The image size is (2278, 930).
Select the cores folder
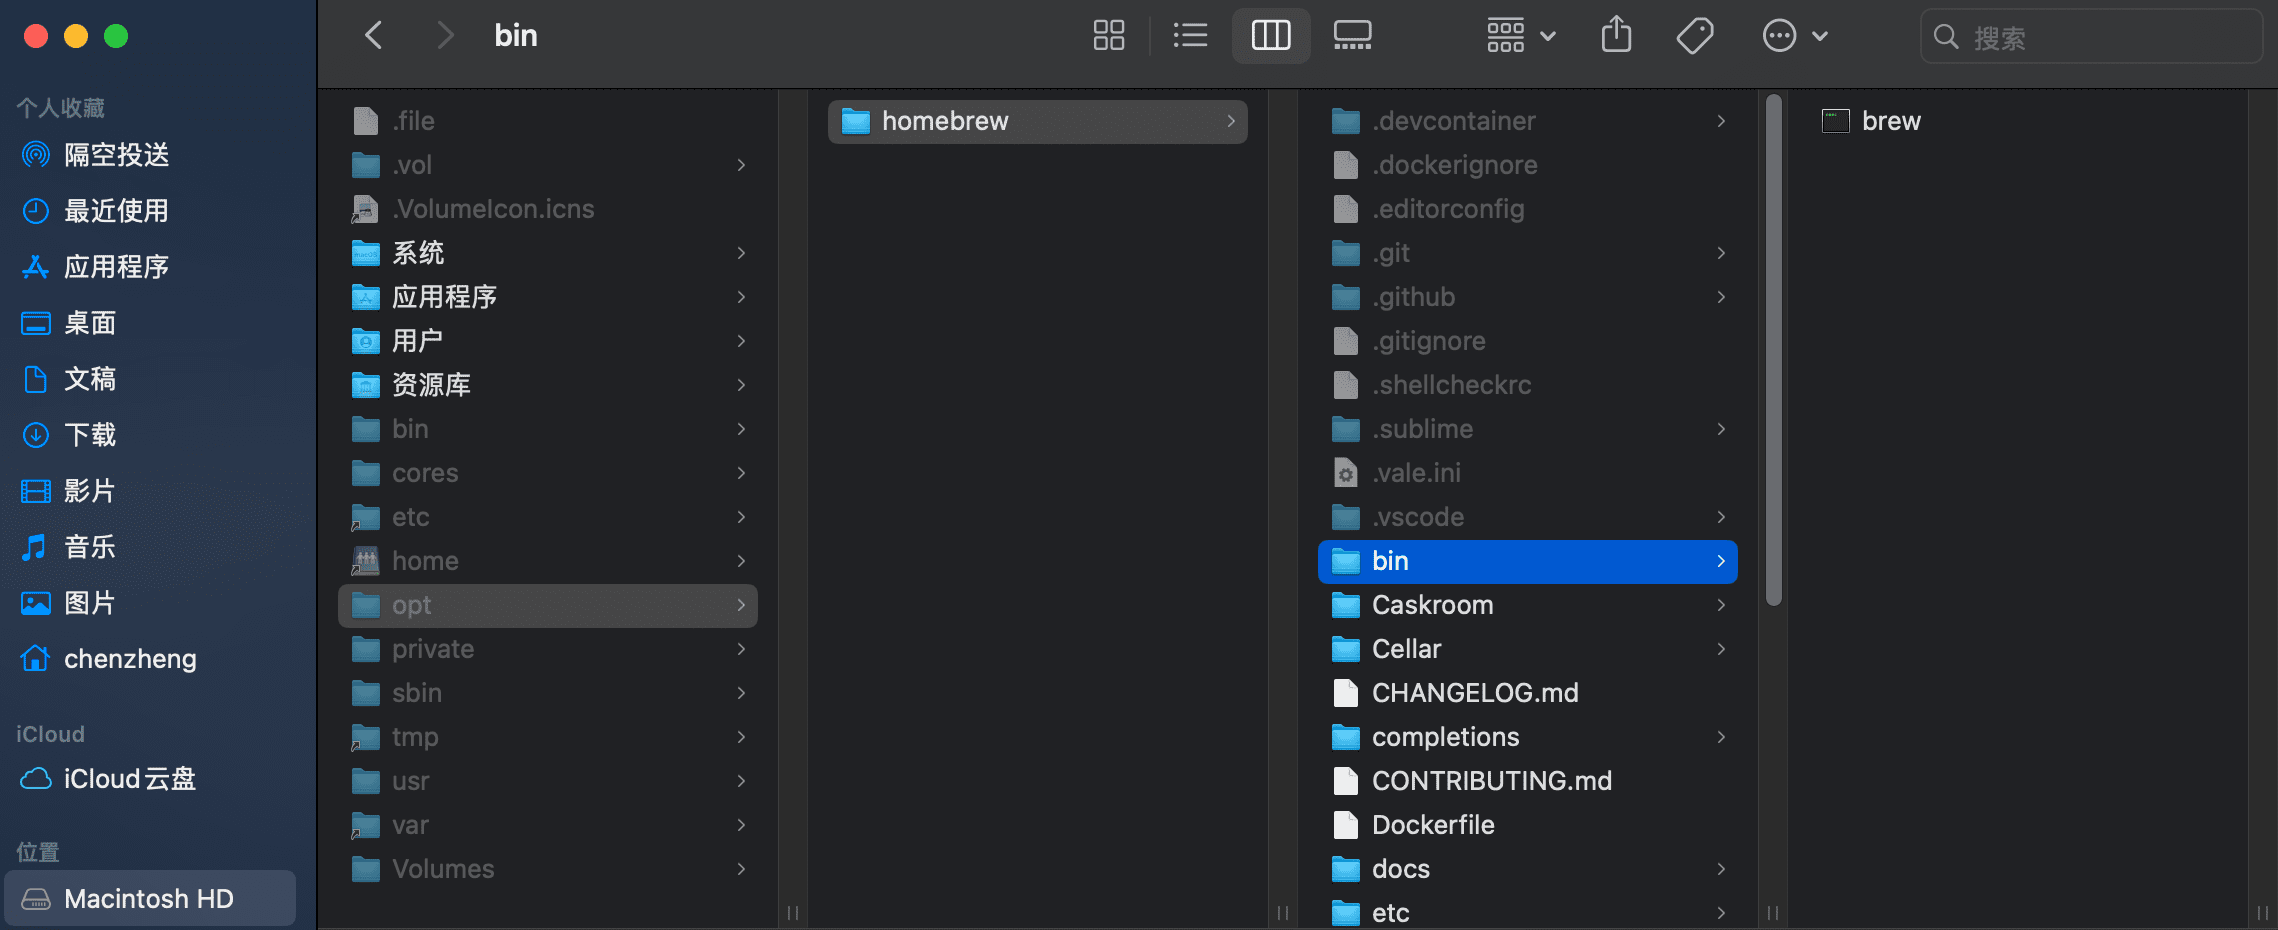pos(548,473)
